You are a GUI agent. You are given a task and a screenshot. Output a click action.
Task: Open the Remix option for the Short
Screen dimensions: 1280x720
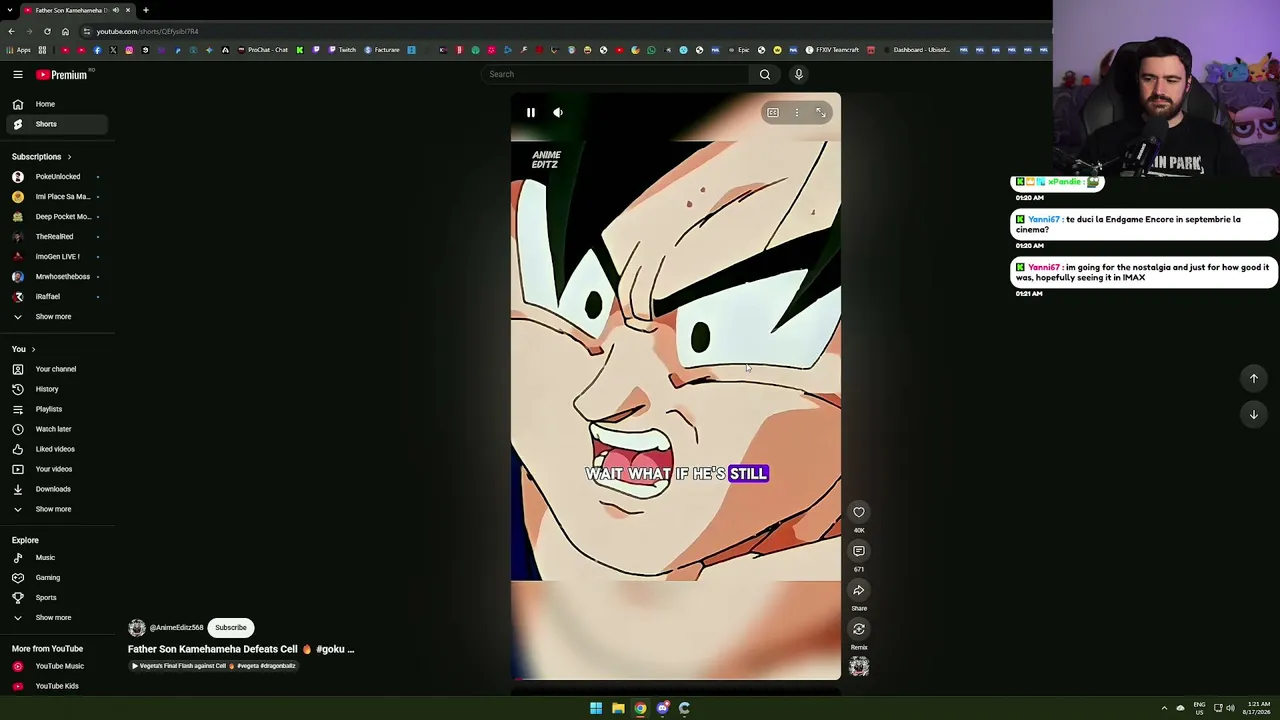[859, 629]
